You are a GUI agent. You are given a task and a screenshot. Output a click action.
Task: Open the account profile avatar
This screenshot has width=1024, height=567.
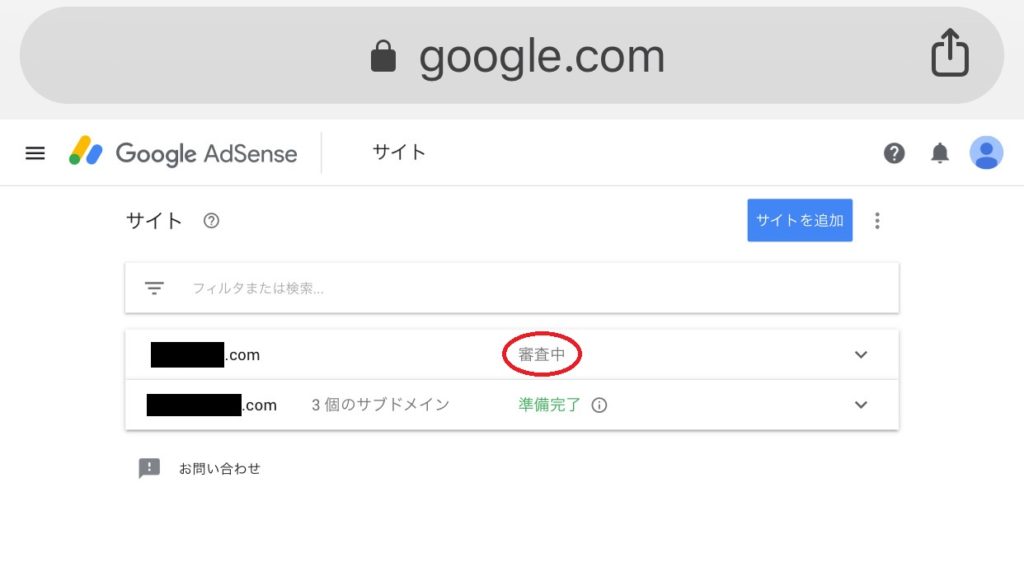(x=986, y=153)
